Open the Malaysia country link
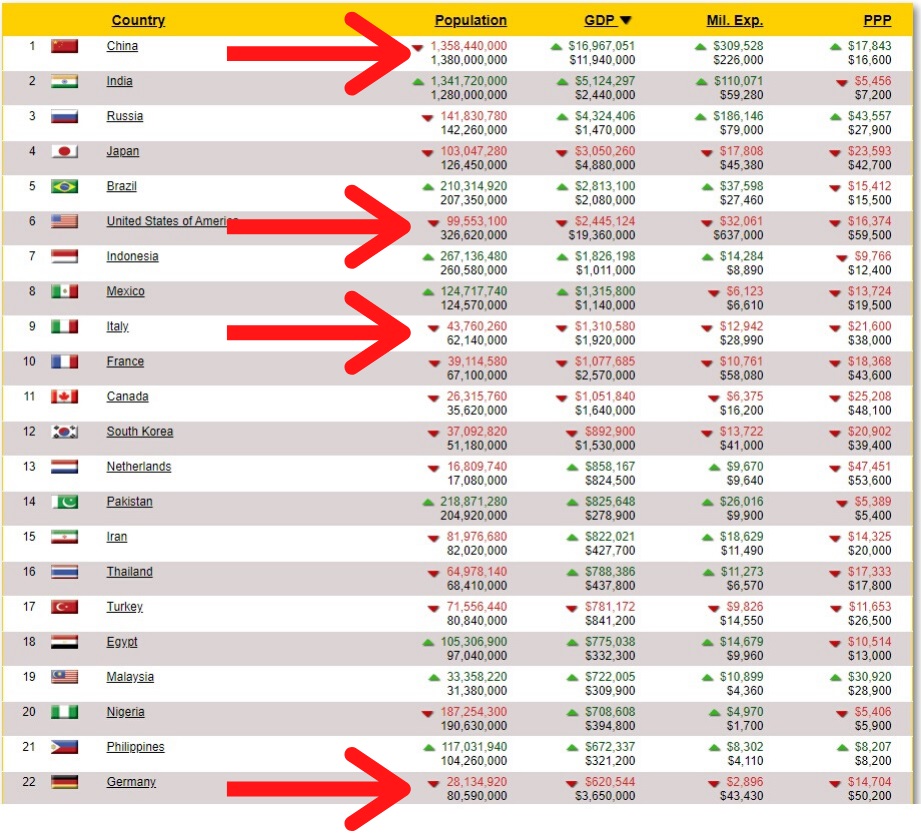921x840 pixels. (x=130, y=677)
